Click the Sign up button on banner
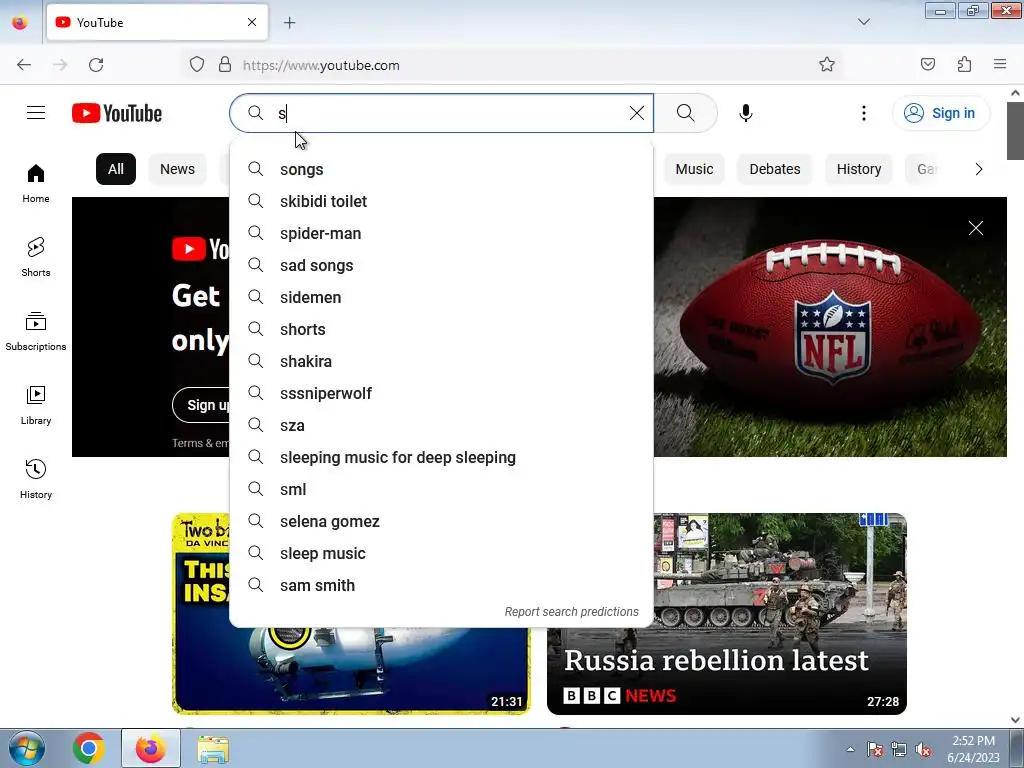Image resolution: width=1024 pixels, height=768 pixels. pyautogui.click(x=202, y=405)
